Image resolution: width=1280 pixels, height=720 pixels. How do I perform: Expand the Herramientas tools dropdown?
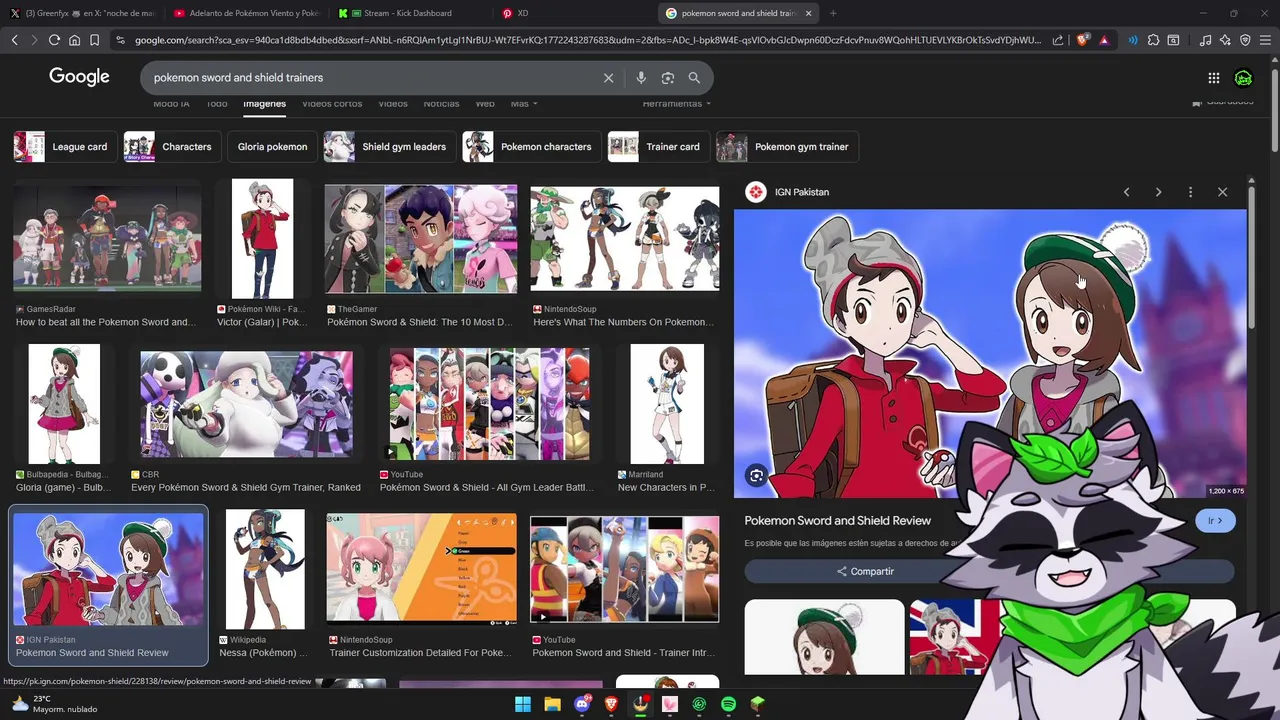tap(677, 103)
